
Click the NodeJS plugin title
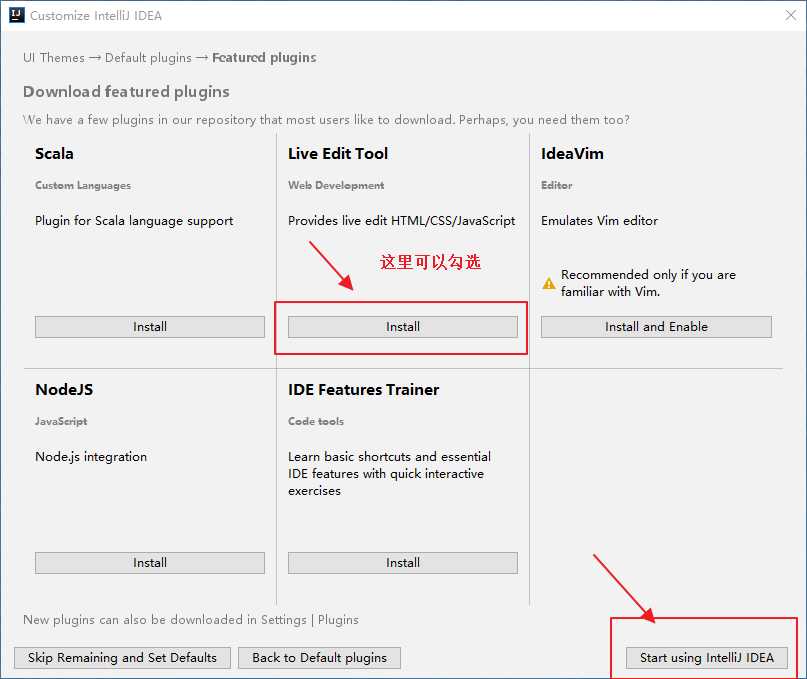coord(64,390)
